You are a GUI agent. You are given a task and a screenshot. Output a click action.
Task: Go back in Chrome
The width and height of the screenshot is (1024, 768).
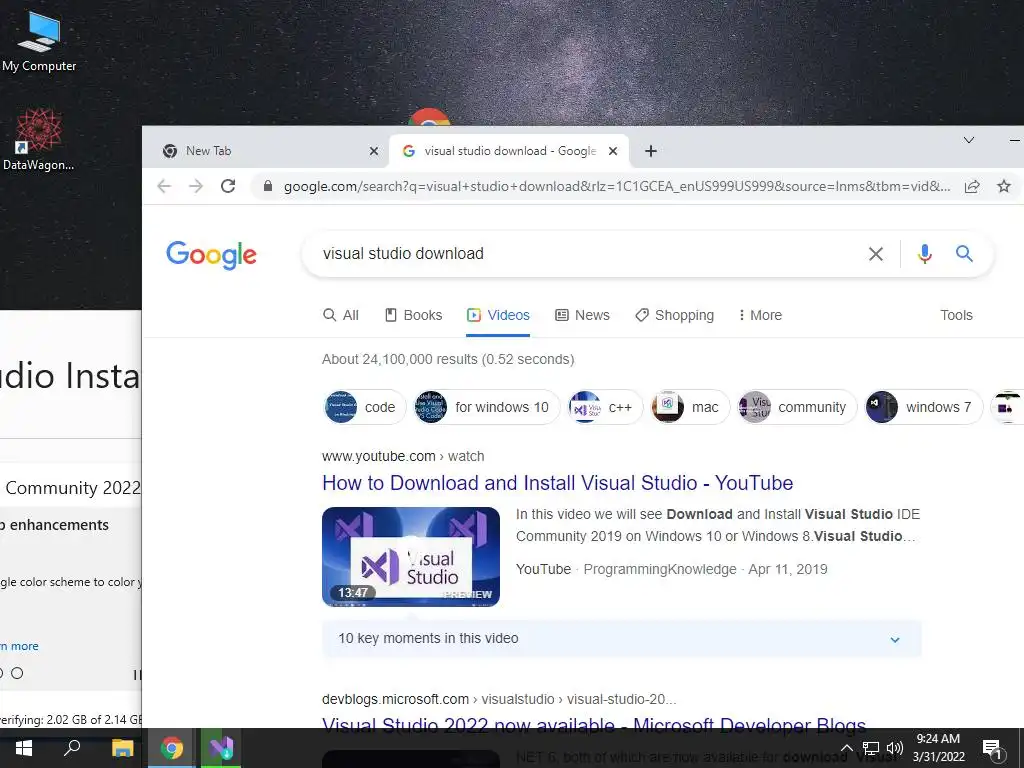[164, 186]
